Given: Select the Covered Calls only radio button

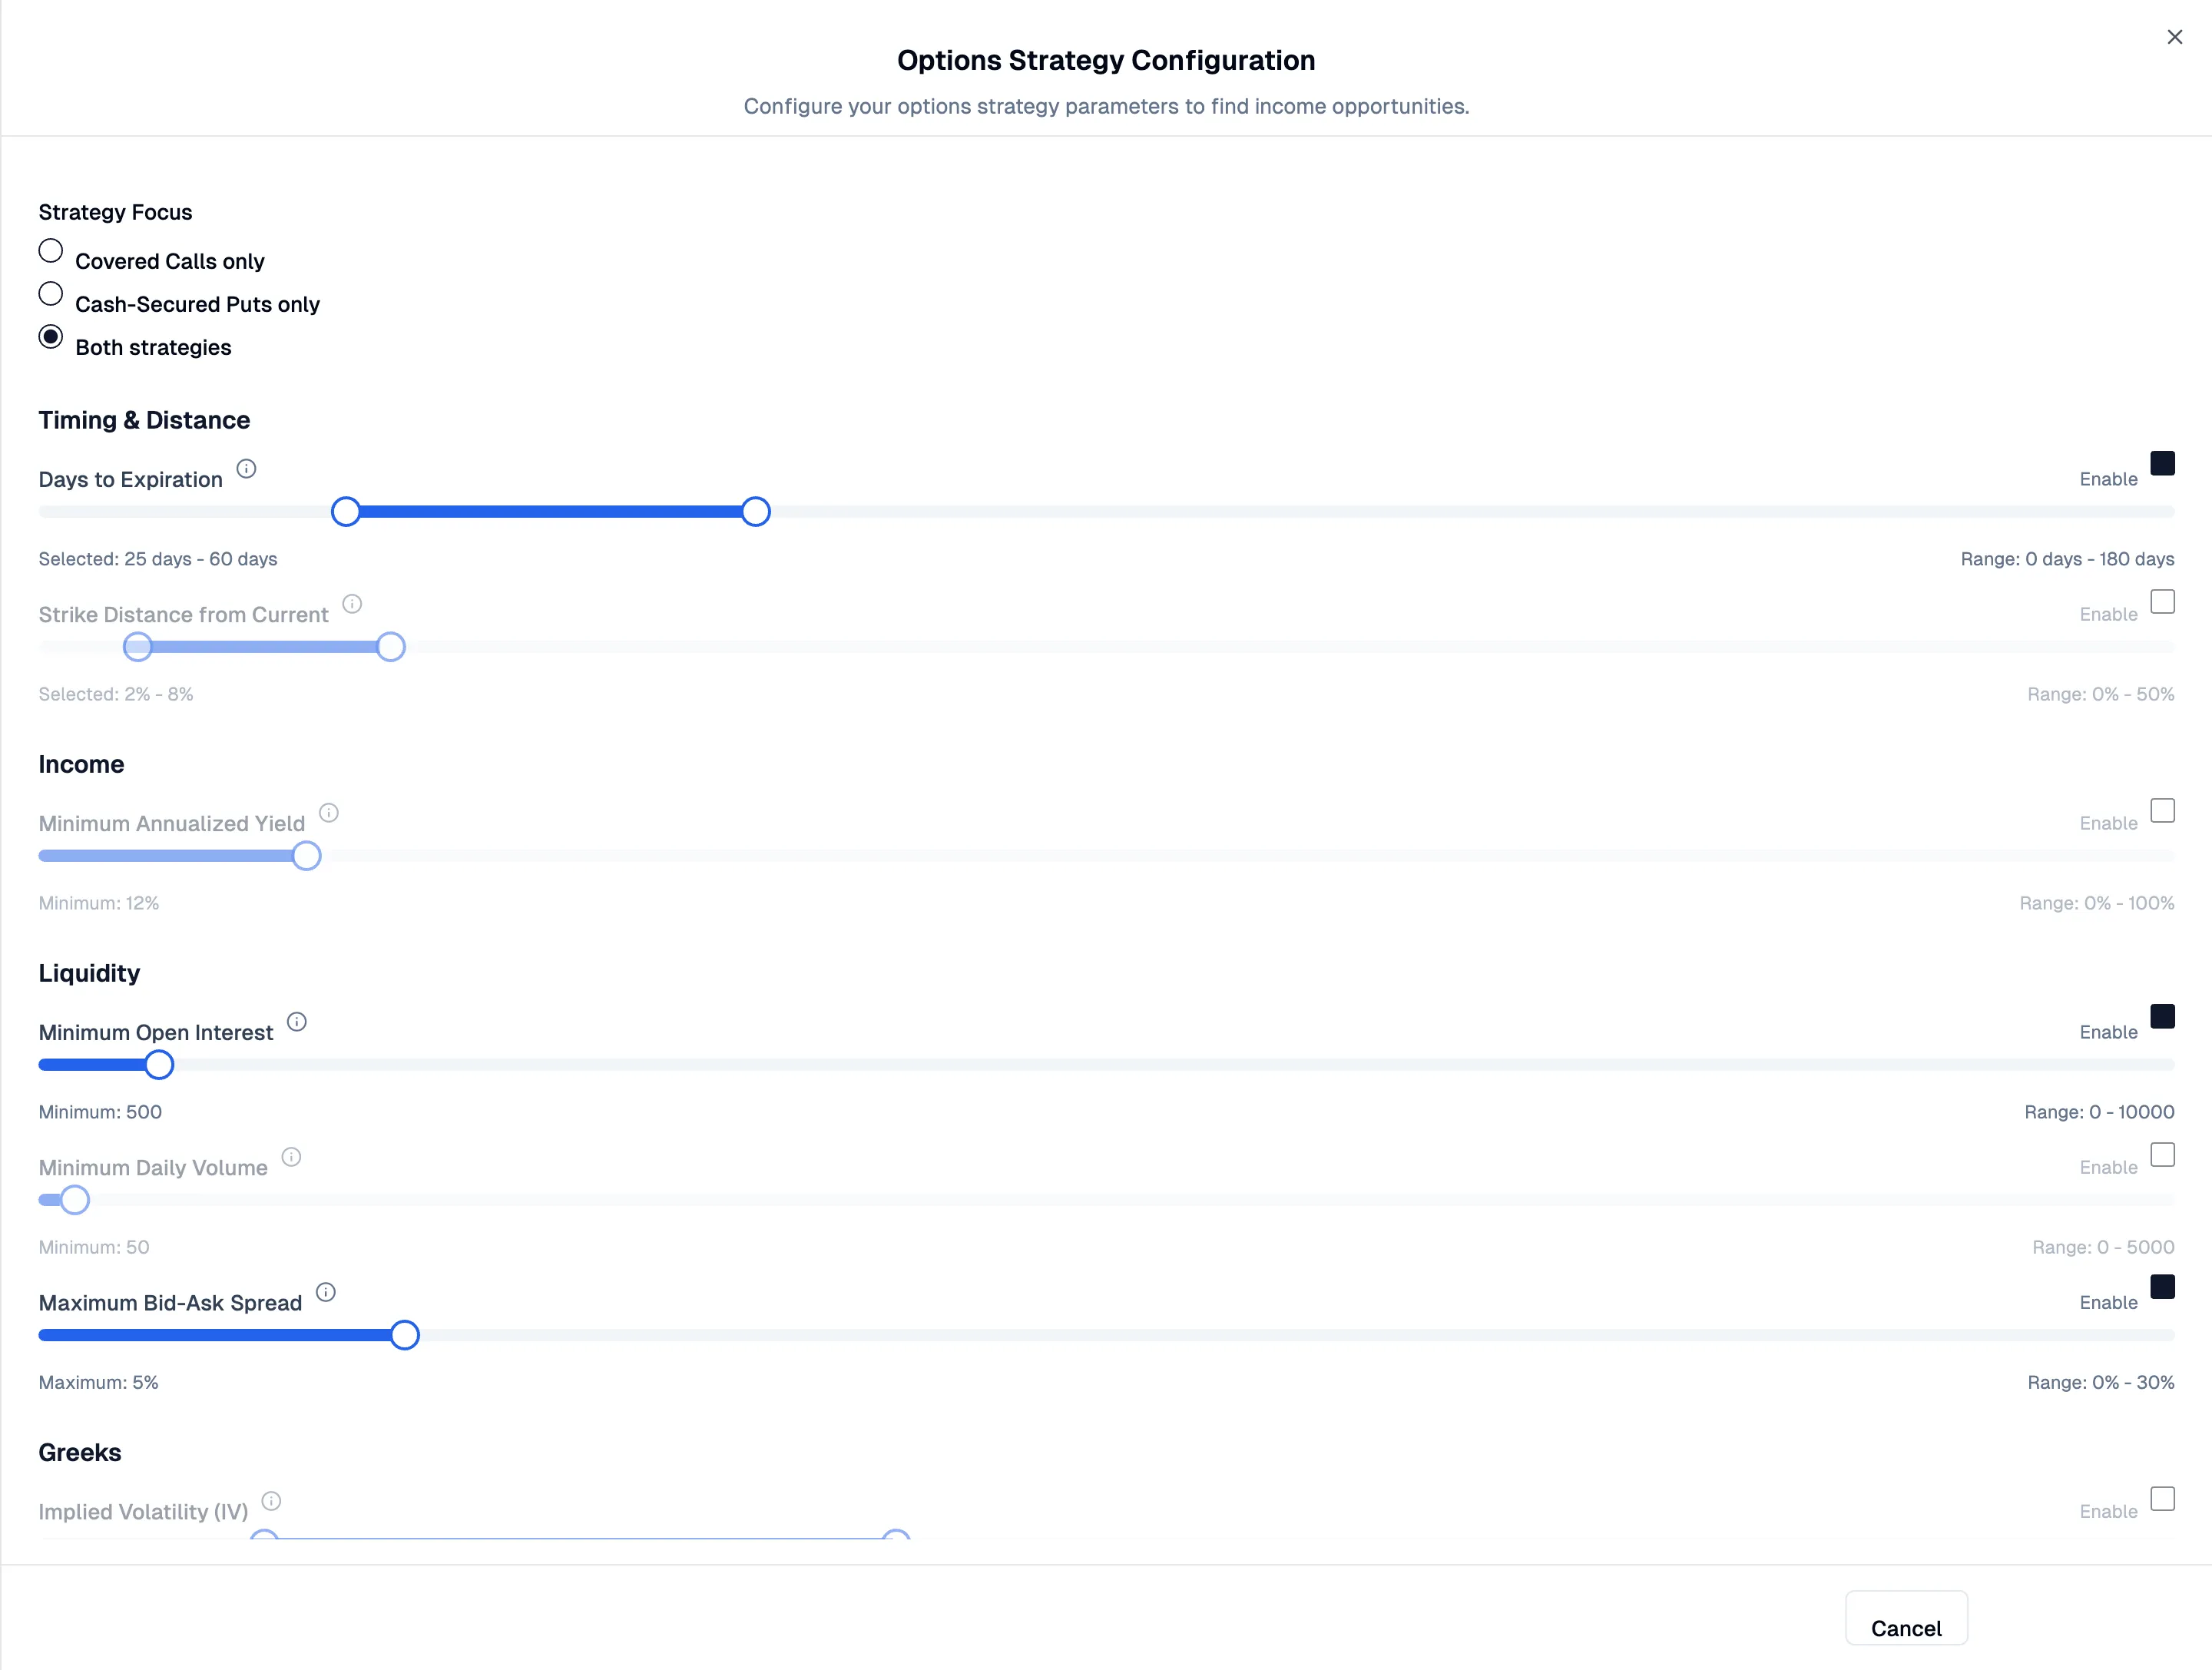Looking at the screenshot, I should click(51, 250).
